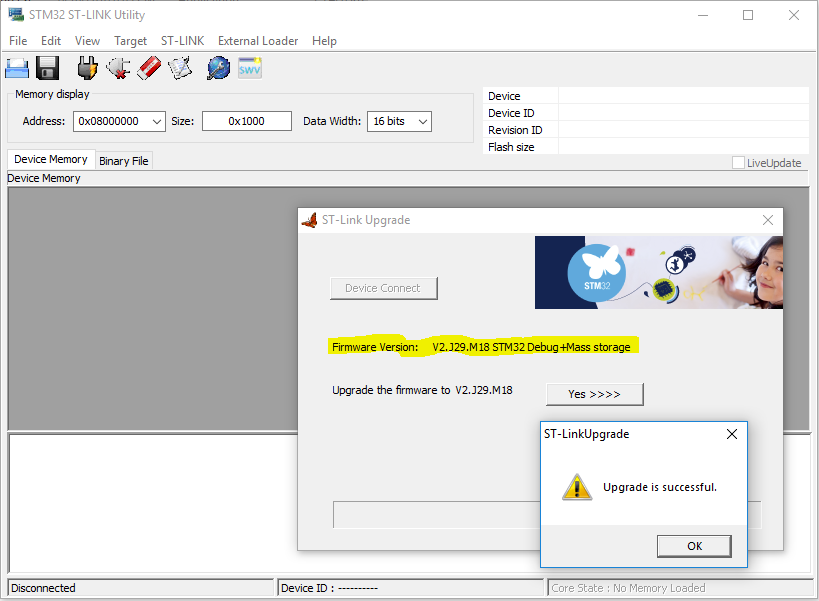819x601 pixels.
Task: Click the Full chip erase eraser icon
Action: (149, 68)
